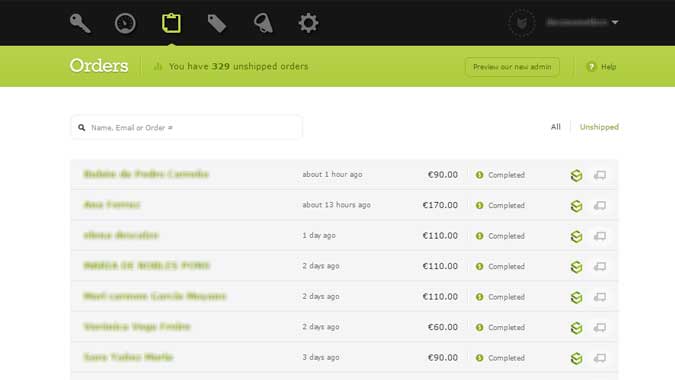This screenshot has width=675, height=380.
Task: Click the search magnifier icon
Action: pos(81,128)
